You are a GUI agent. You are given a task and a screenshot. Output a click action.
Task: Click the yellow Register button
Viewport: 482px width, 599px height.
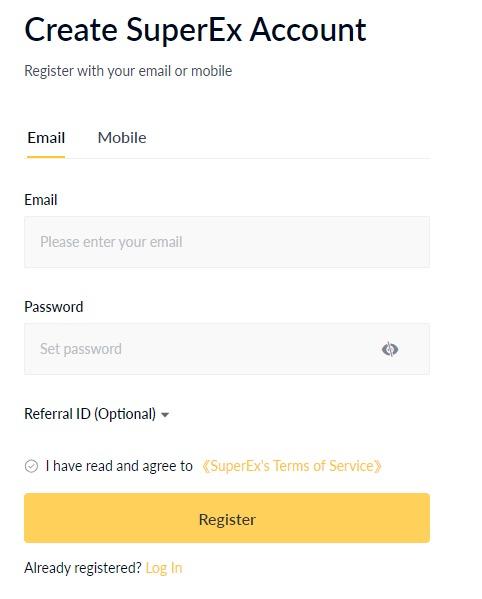(x=227, y=518)
